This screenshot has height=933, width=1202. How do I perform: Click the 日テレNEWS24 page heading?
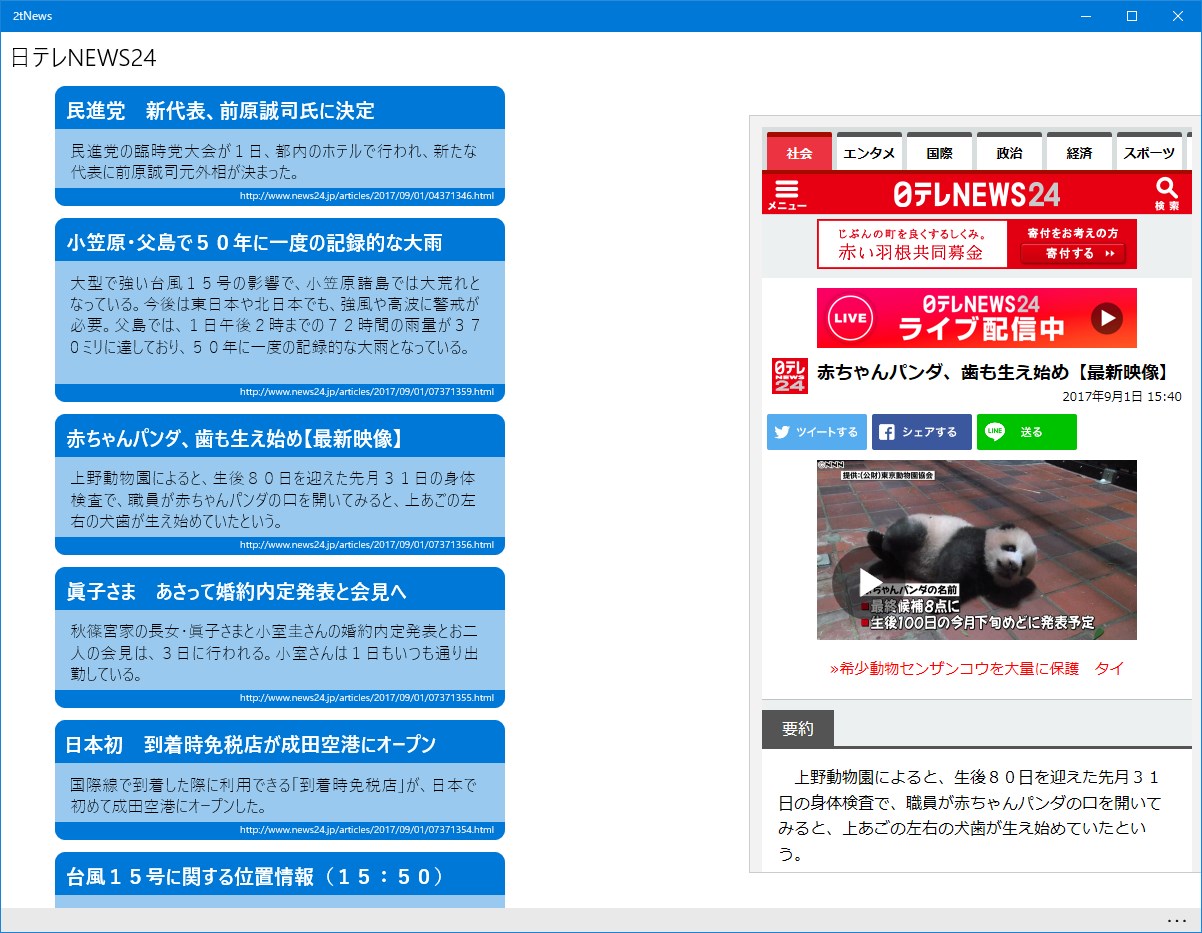click(84, 58)
